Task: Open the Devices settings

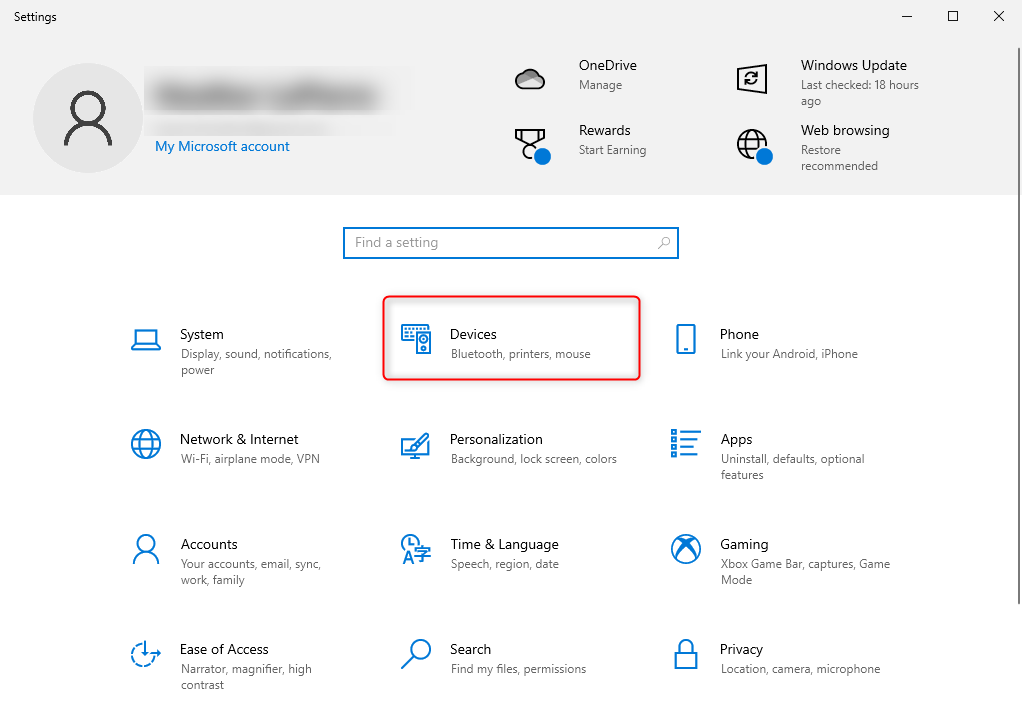Action: coord(511,338)
